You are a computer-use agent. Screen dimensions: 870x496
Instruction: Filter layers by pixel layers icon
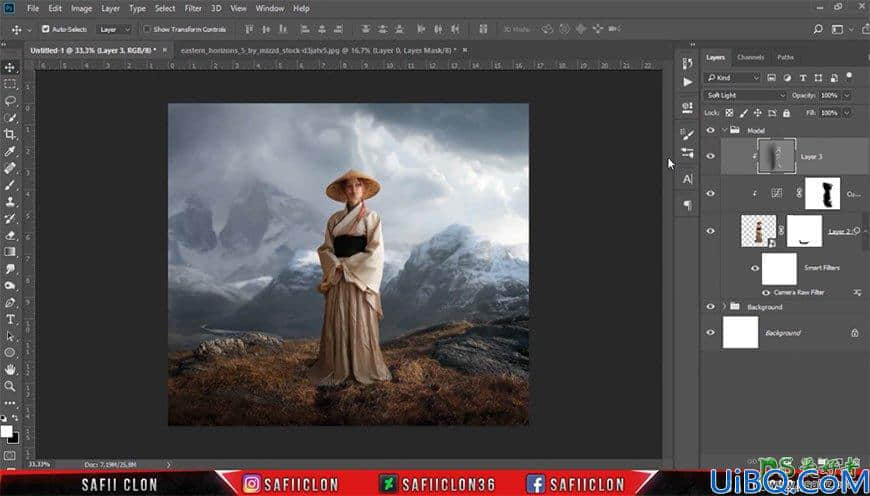point(771,78)
